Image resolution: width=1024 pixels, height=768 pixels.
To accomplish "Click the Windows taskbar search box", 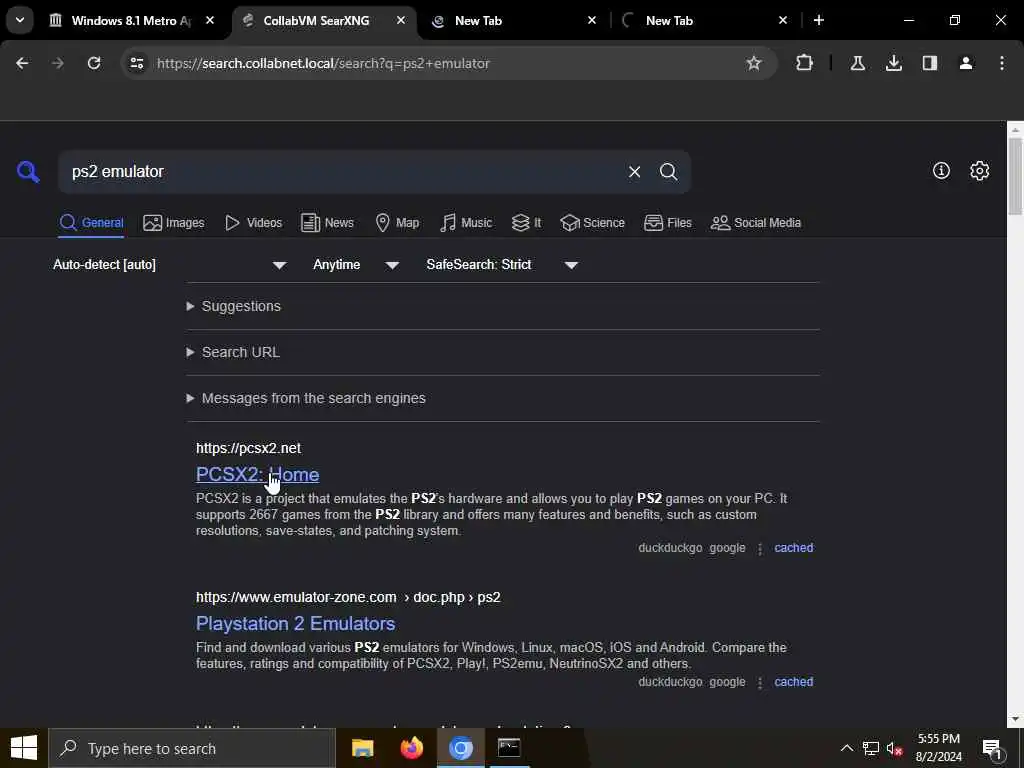I will pos(193,748).
